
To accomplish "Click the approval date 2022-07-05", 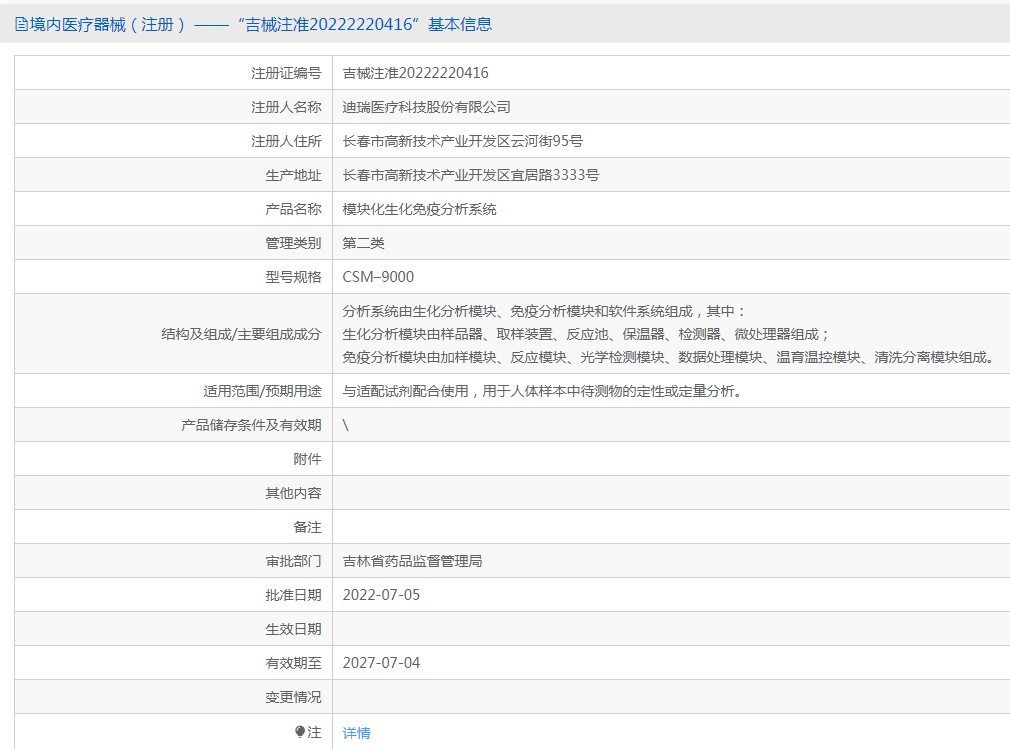I will (381, 595).
